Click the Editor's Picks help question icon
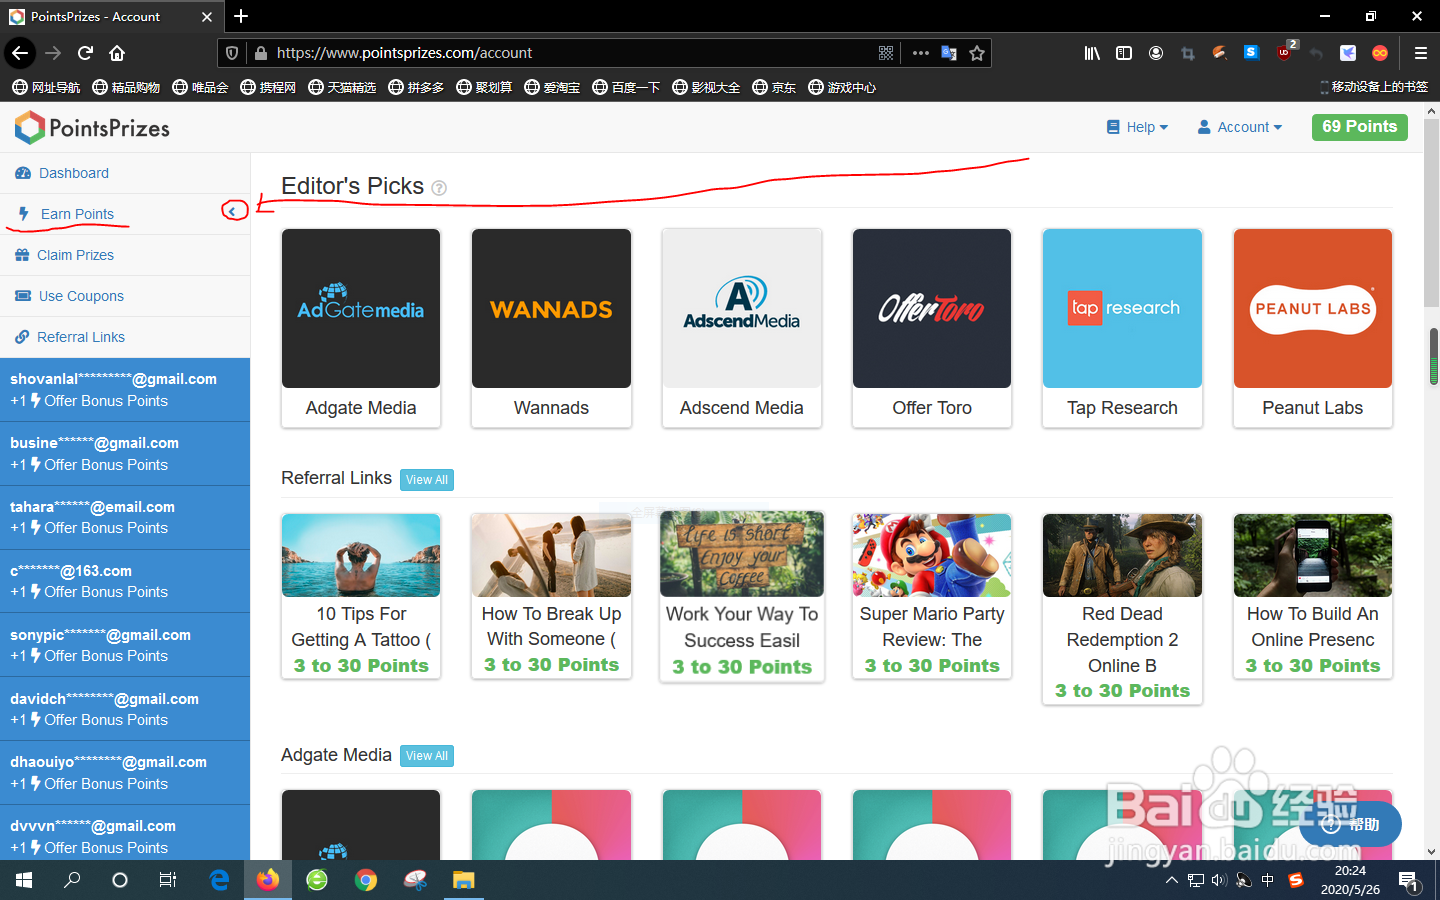The image size is (1440, 900). pos(439,188)
